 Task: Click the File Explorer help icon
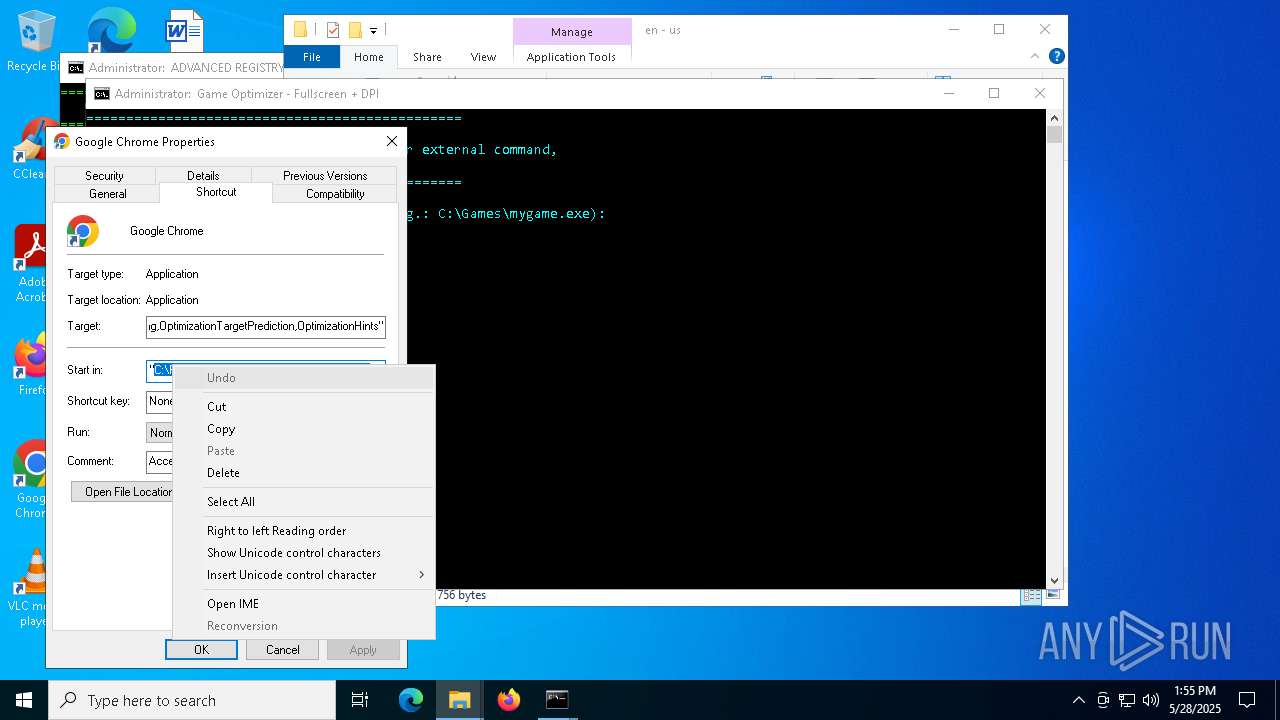coord(1056,57)
